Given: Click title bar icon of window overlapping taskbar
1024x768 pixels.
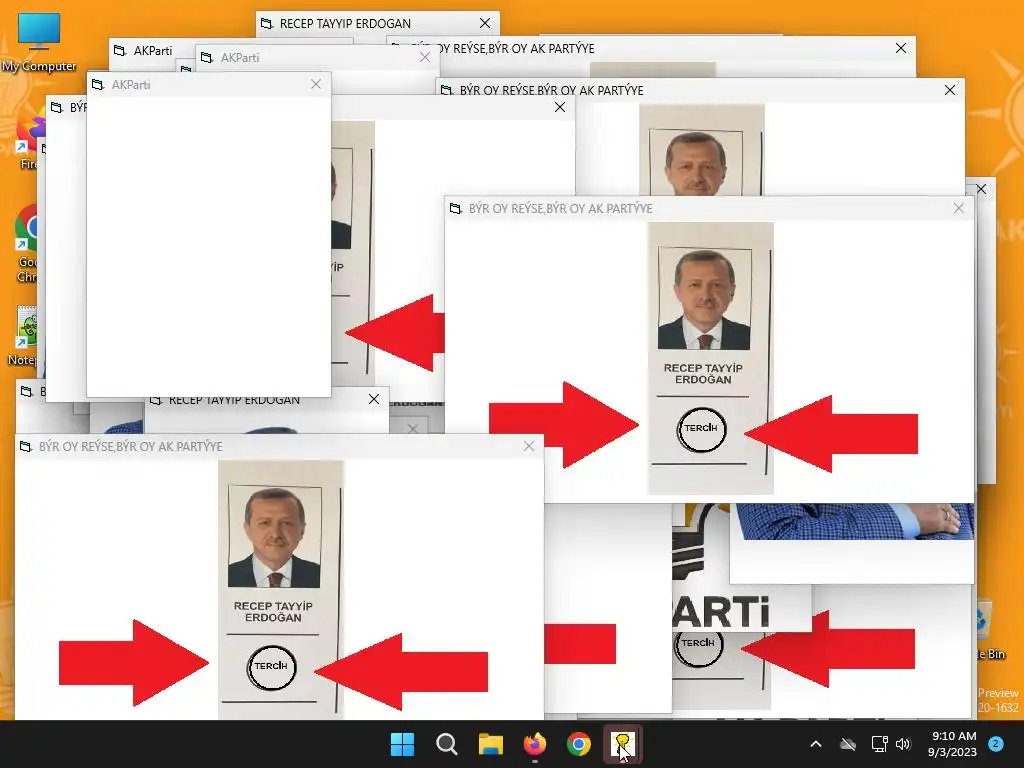Looking at the screenshot, I should pos(25,447).
